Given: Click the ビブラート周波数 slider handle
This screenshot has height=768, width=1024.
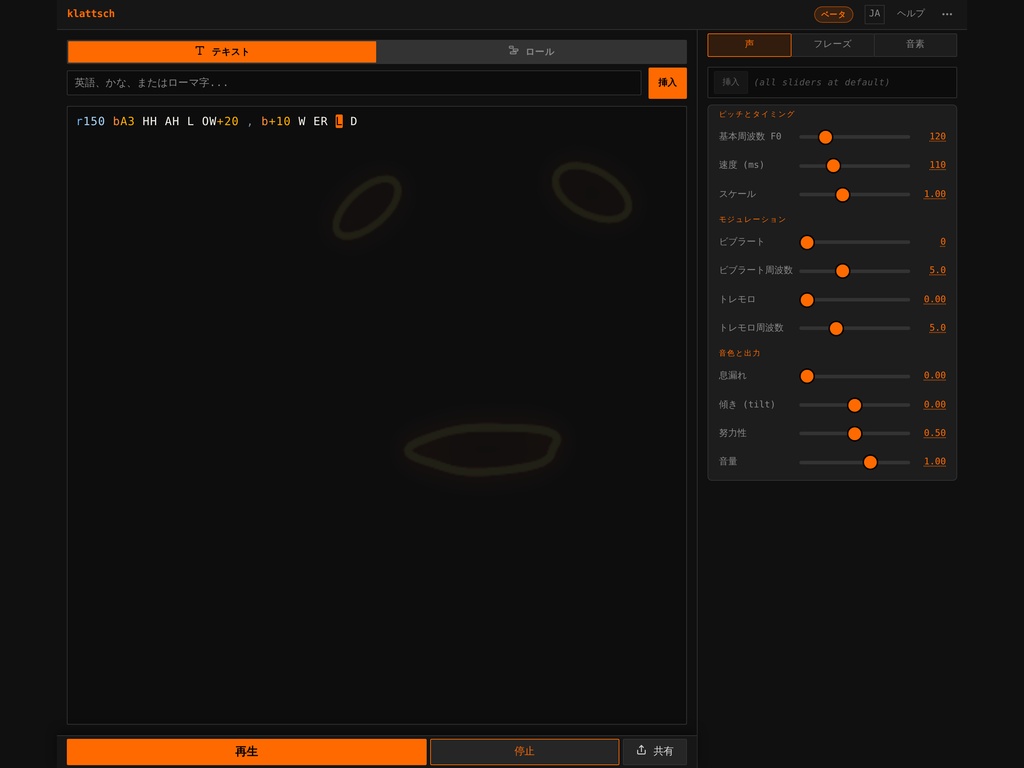Looking at the screenshot, I should click(x=842, y=271).
